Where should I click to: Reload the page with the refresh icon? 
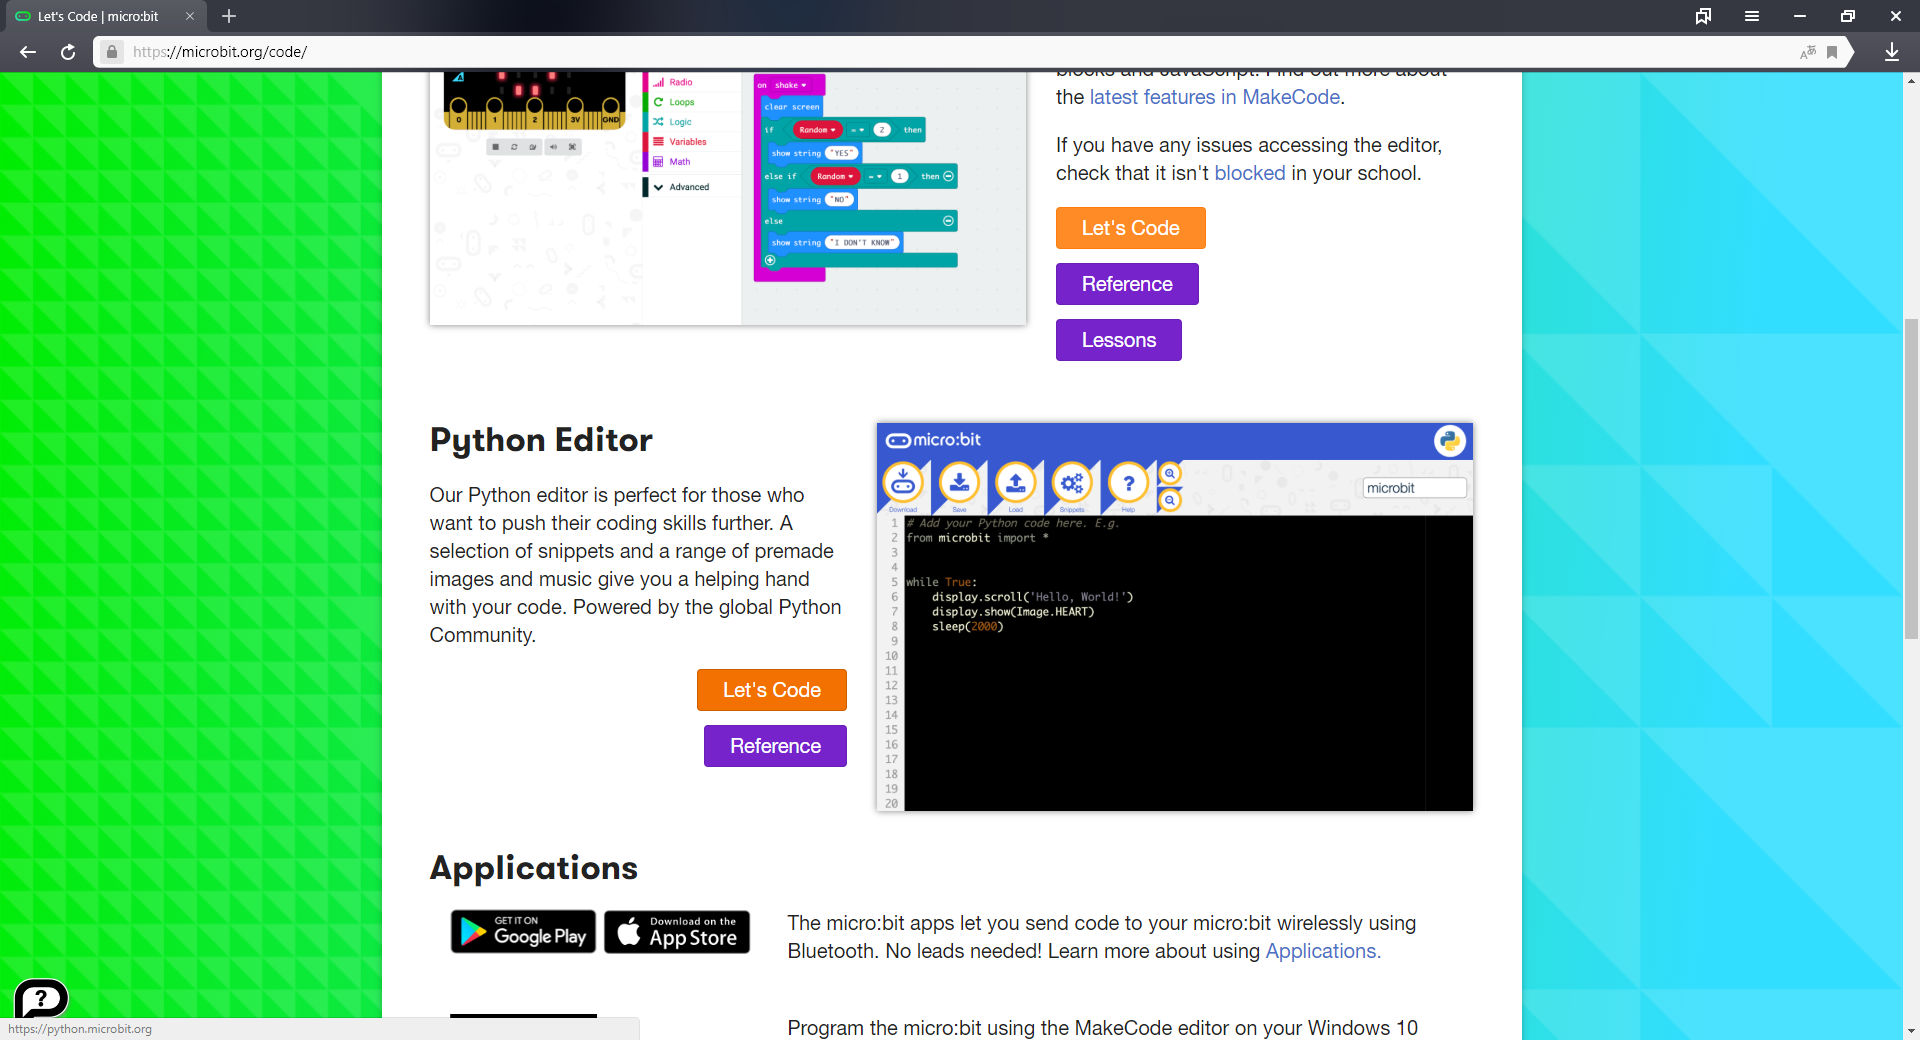[68, 52]
